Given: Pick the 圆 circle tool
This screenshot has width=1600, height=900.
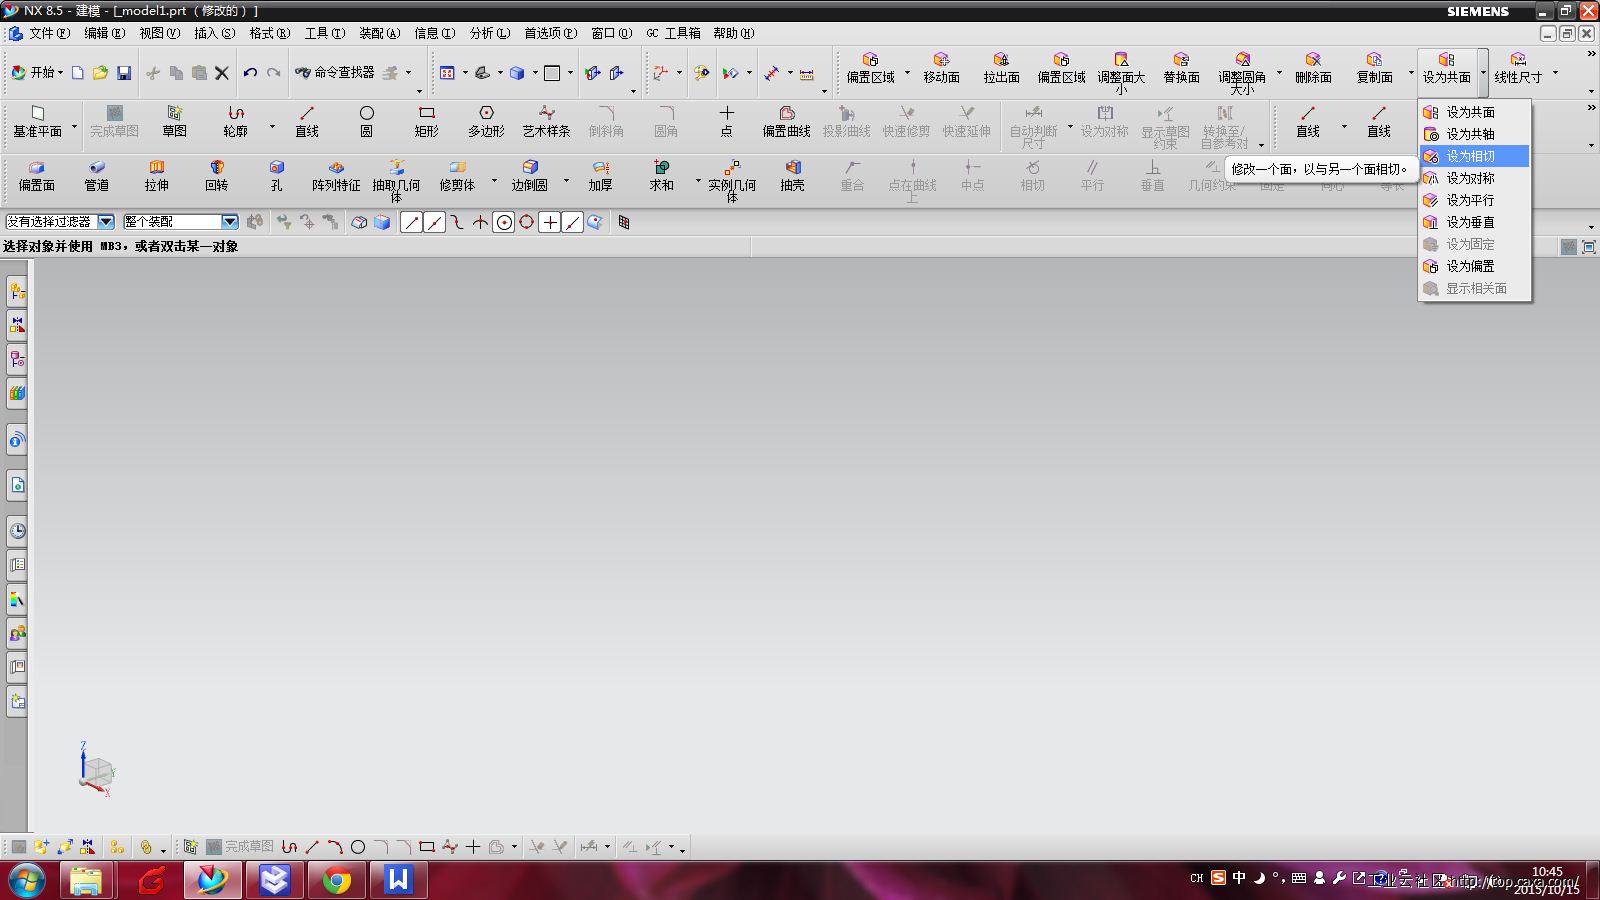Looking at the screenshot, I should (366, 122).
